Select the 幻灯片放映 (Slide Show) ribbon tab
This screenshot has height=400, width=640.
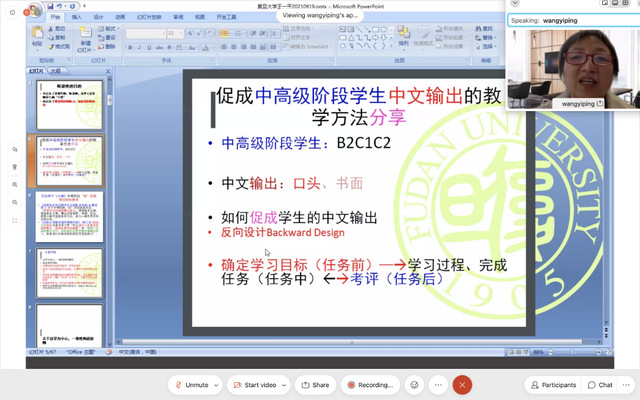pos(149,17)
